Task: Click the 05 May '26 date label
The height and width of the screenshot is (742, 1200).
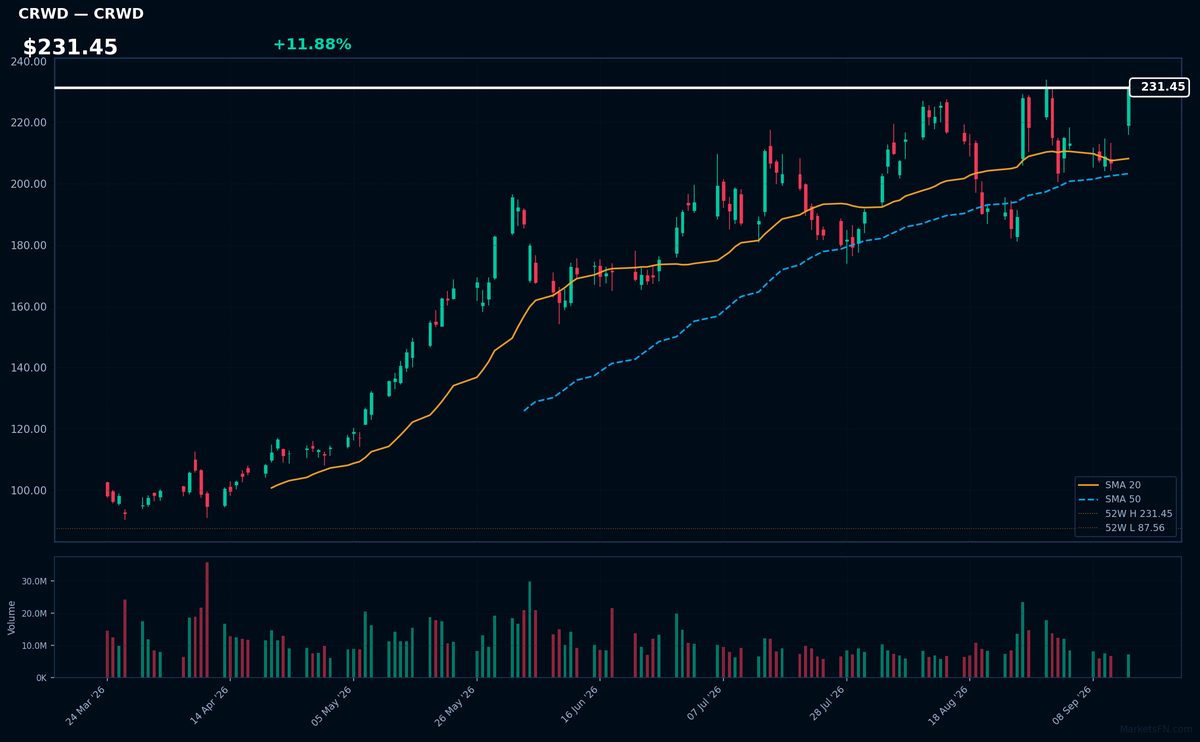Action: pyautogui.click(x=334, y=705)
